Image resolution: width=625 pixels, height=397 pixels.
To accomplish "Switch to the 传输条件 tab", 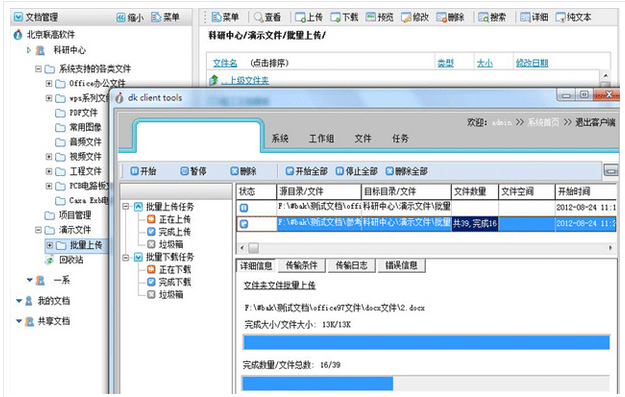I will pyautogui.click(x=301, y=265).
